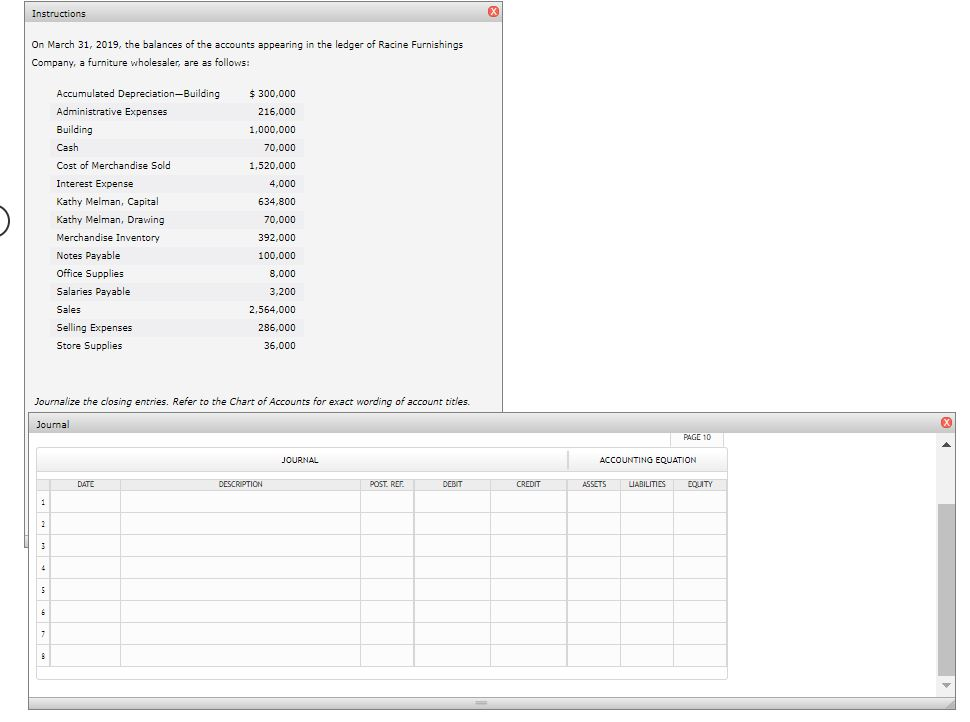The image size is (970, 722).
Task: Select the Date cell in row 4
Action: pos(85,567)
